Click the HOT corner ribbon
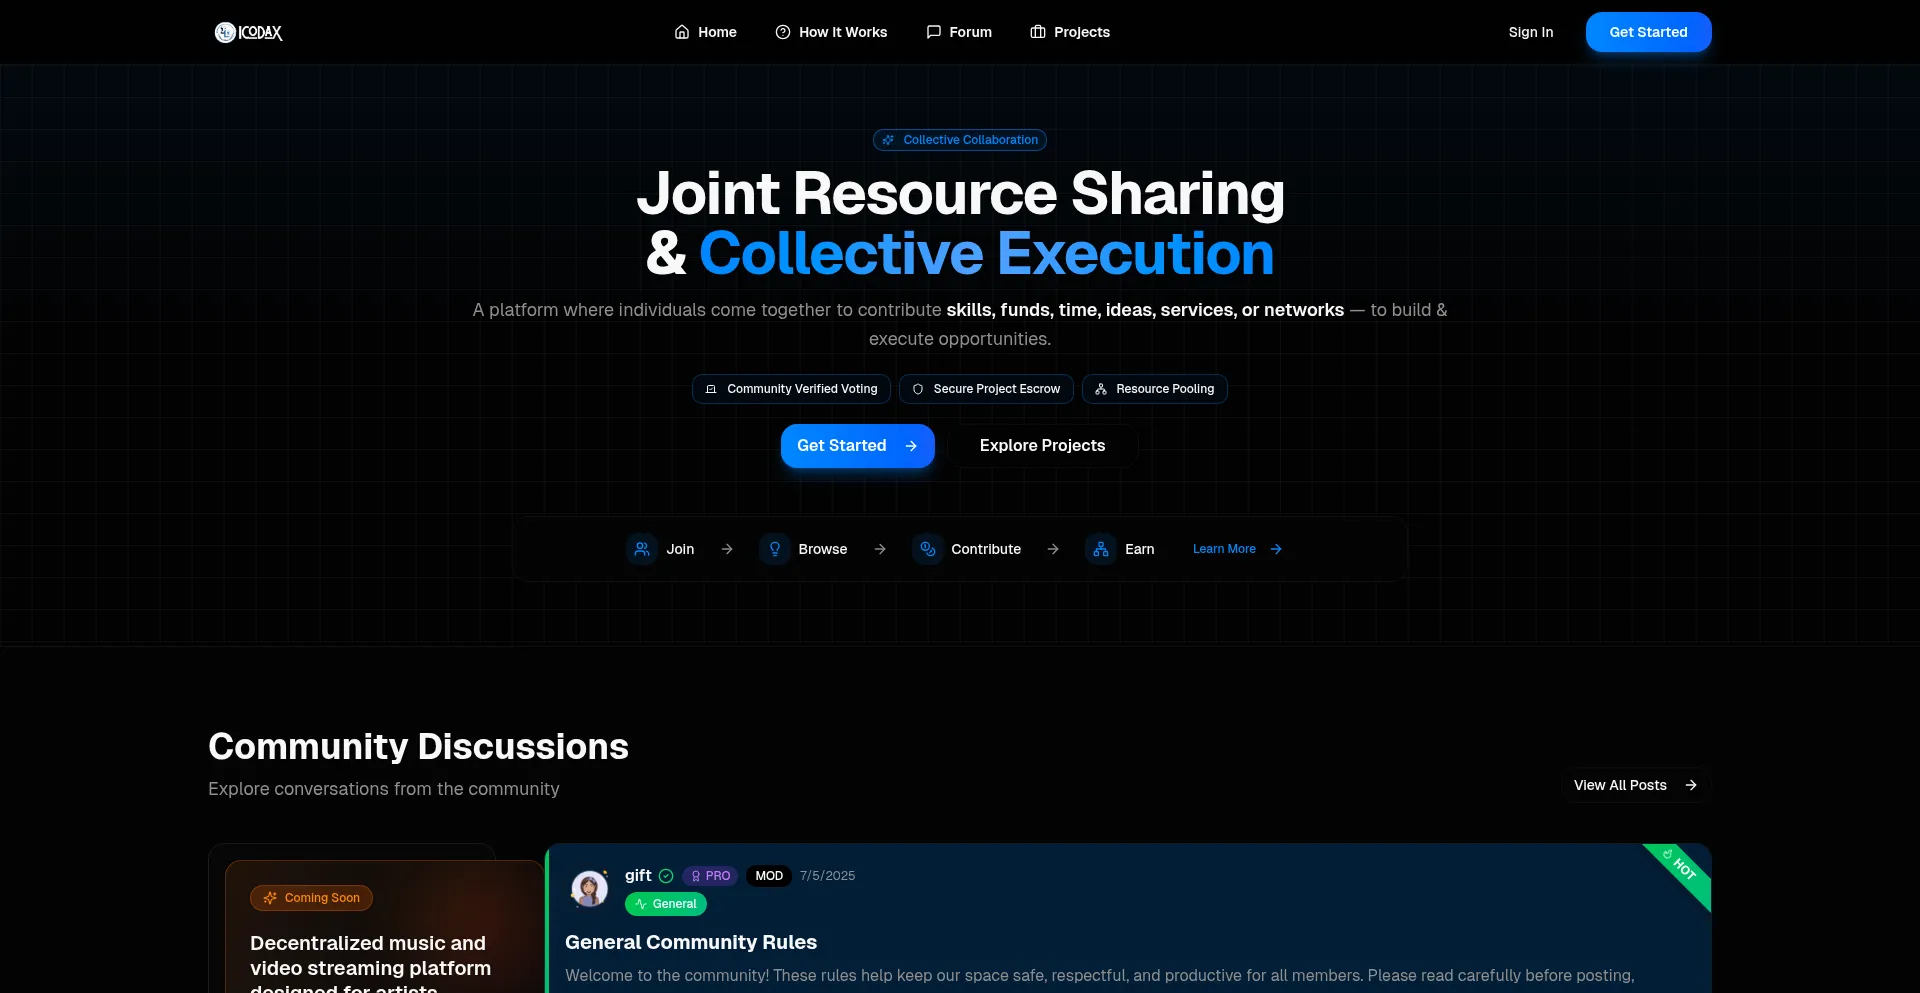 point(1683,869)
